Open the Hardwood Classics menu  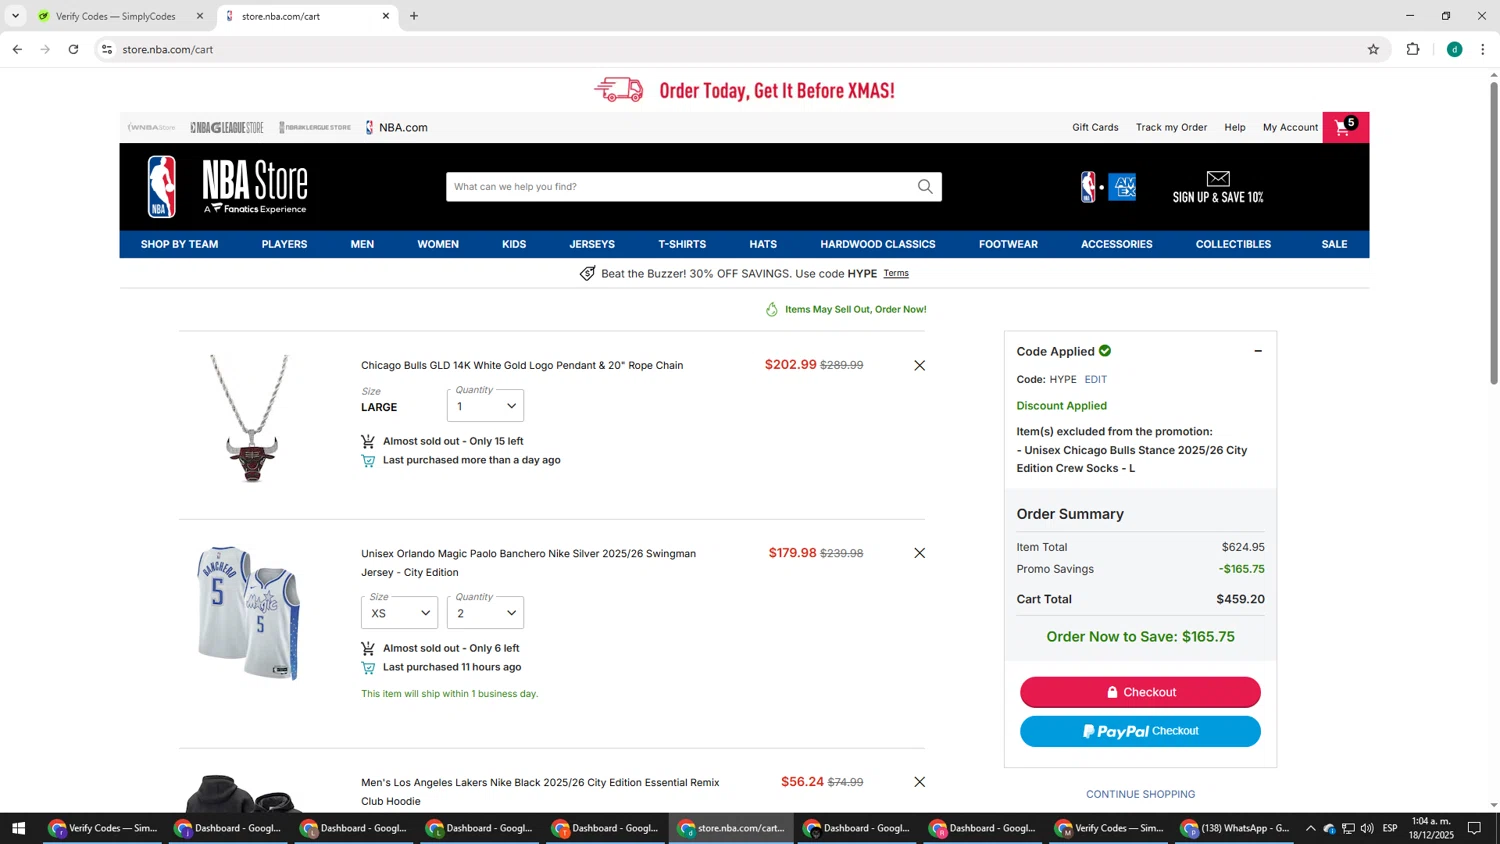(878, 244)
